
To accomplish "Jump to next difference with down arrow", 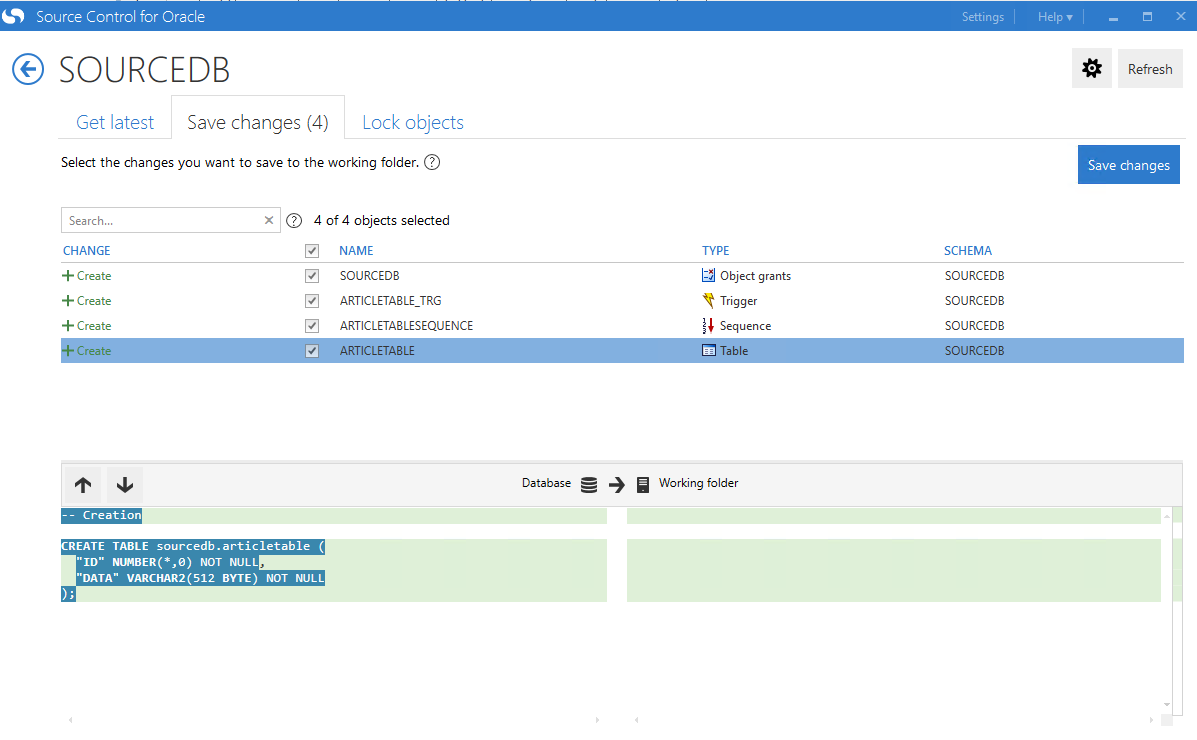I will 125,485.
